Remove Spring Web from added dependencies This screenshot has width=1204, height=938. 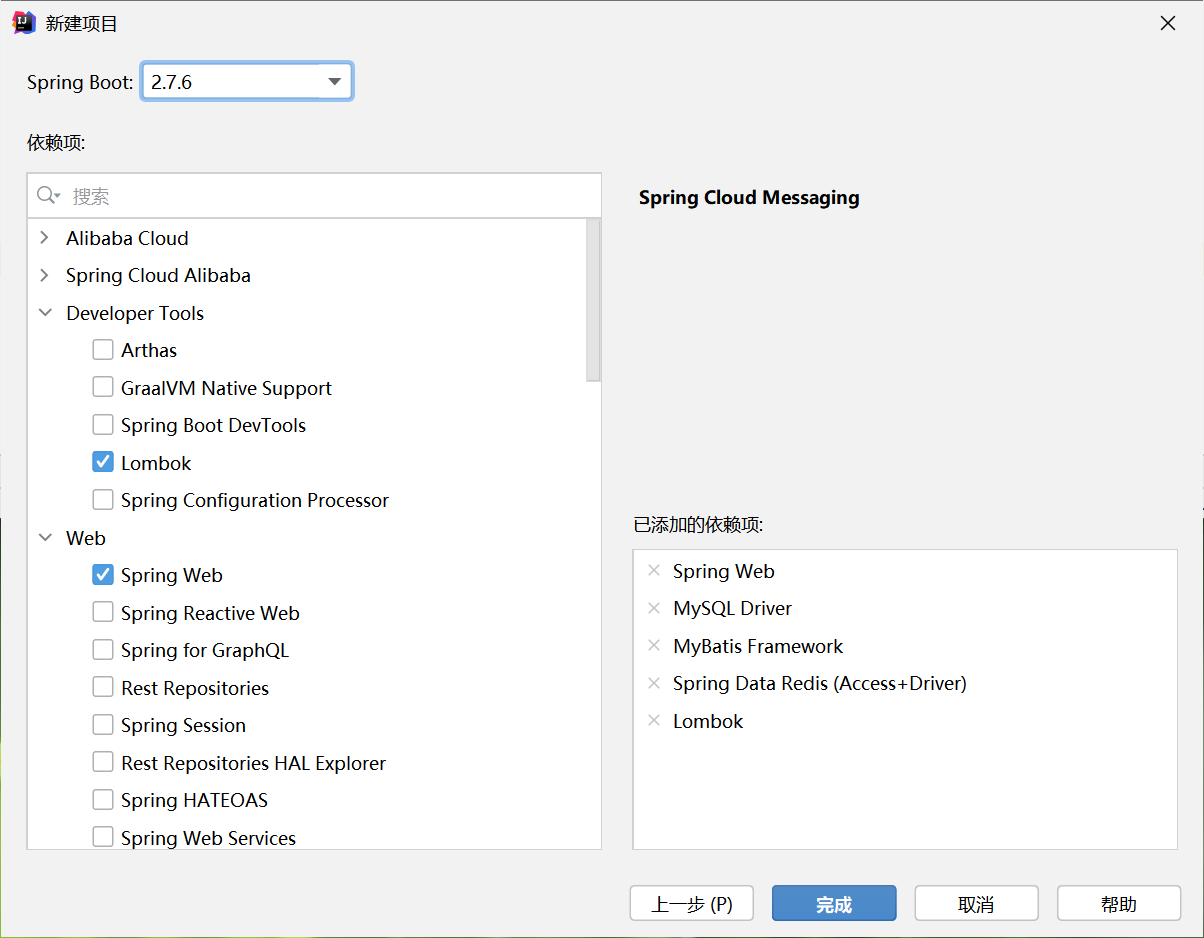(x=654, y=571)
